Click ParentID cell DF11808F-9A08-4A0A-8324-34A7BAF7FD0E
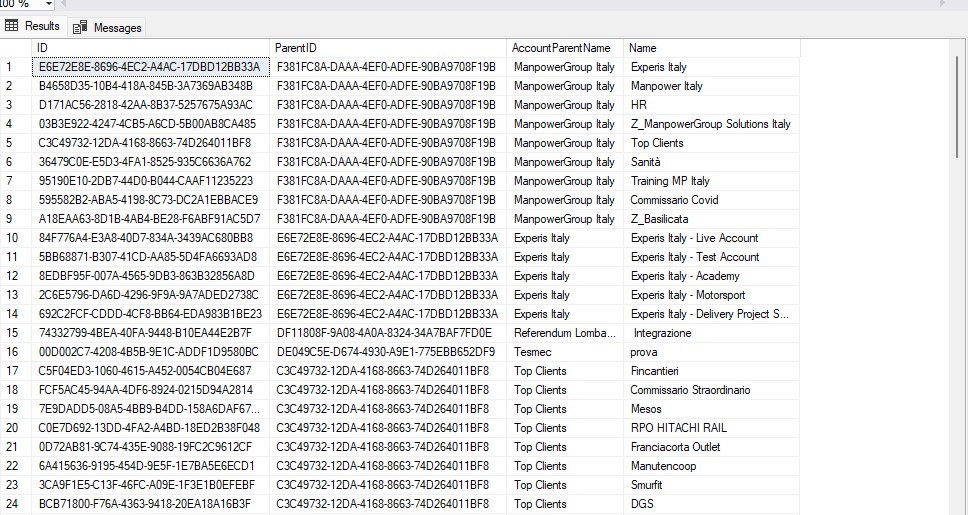The image size is (968, 515). [x=388, y=333]
